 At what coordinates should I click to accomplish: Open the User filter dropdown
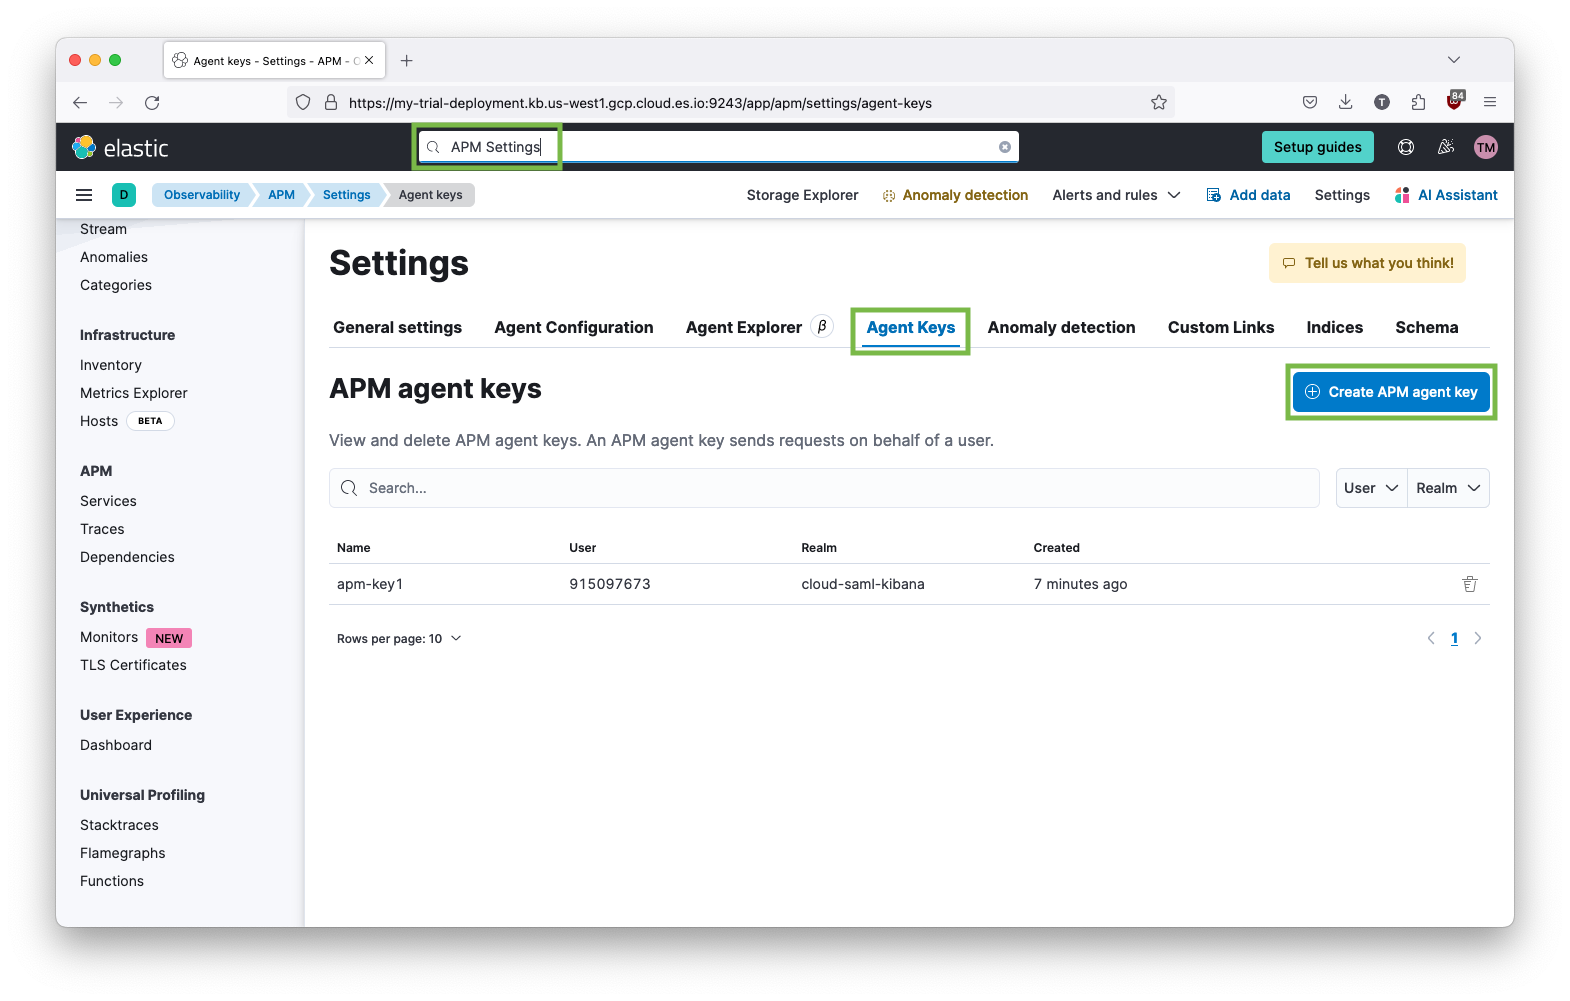(1371, 488)
